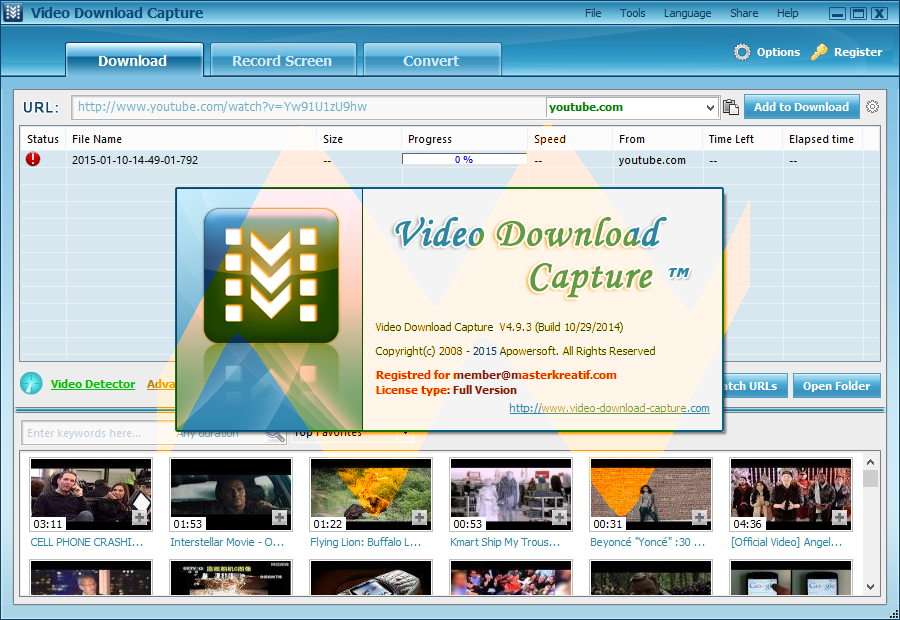Open download settings gear beside Add to Download
This screenshot has width=900, height=620.
pos(872,107)
